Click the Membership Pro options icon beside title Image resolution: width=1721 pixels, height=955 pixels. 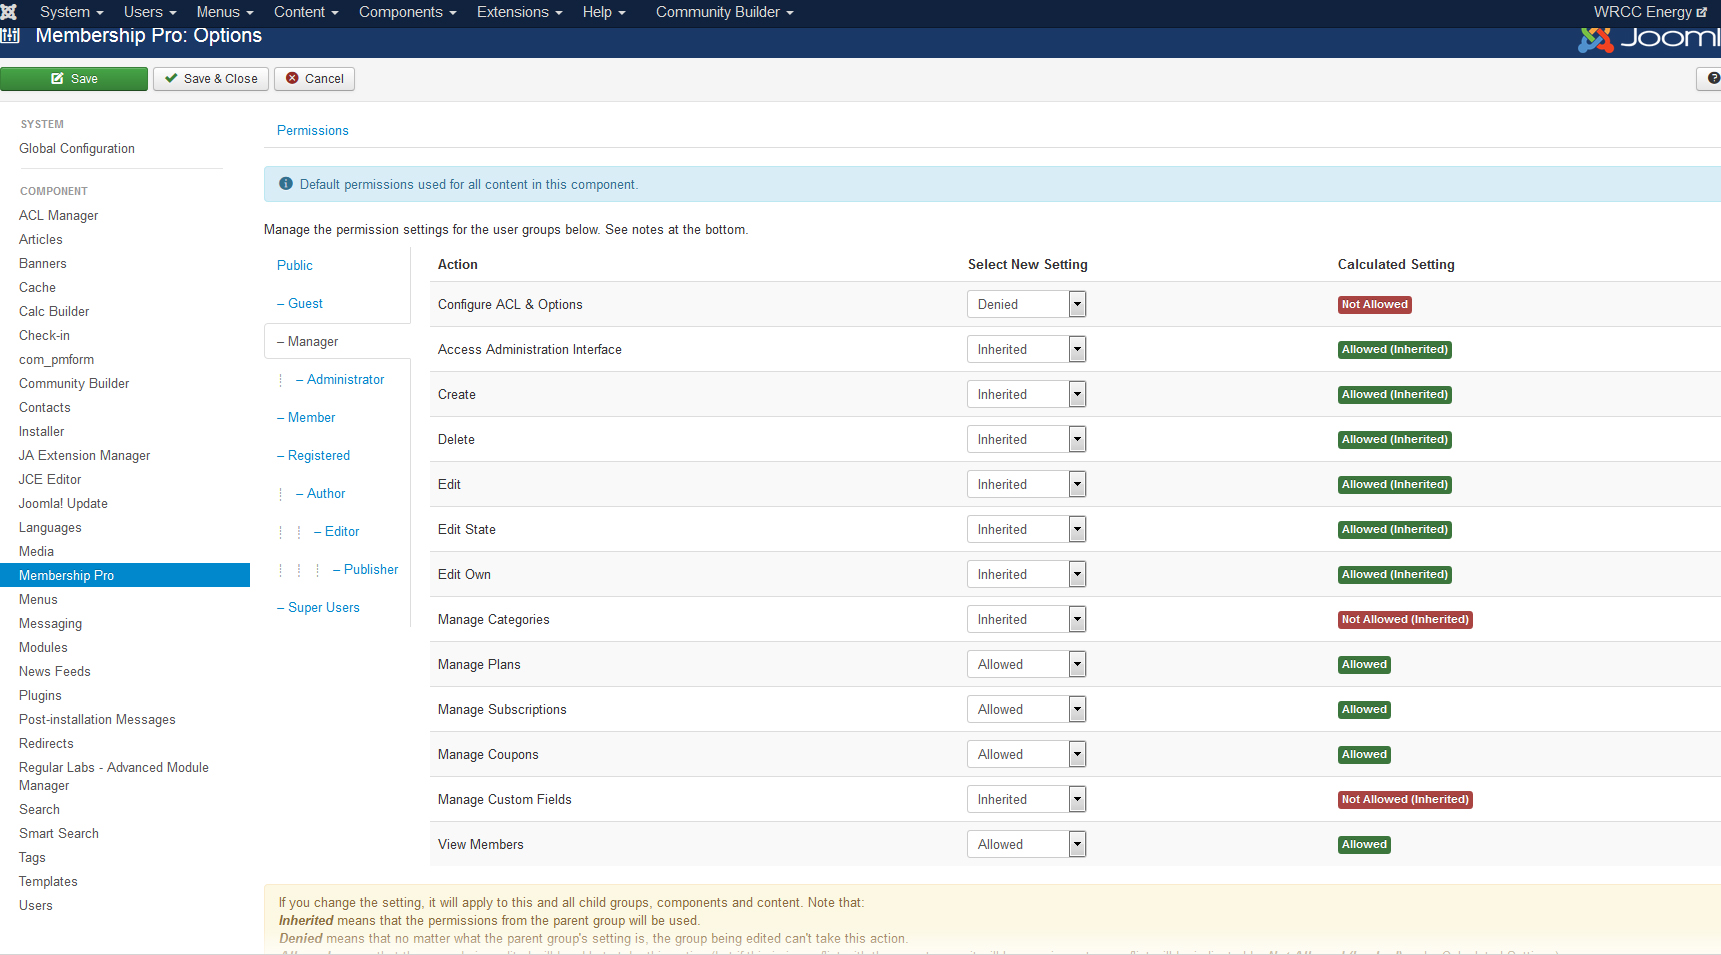tap(10, 36)
